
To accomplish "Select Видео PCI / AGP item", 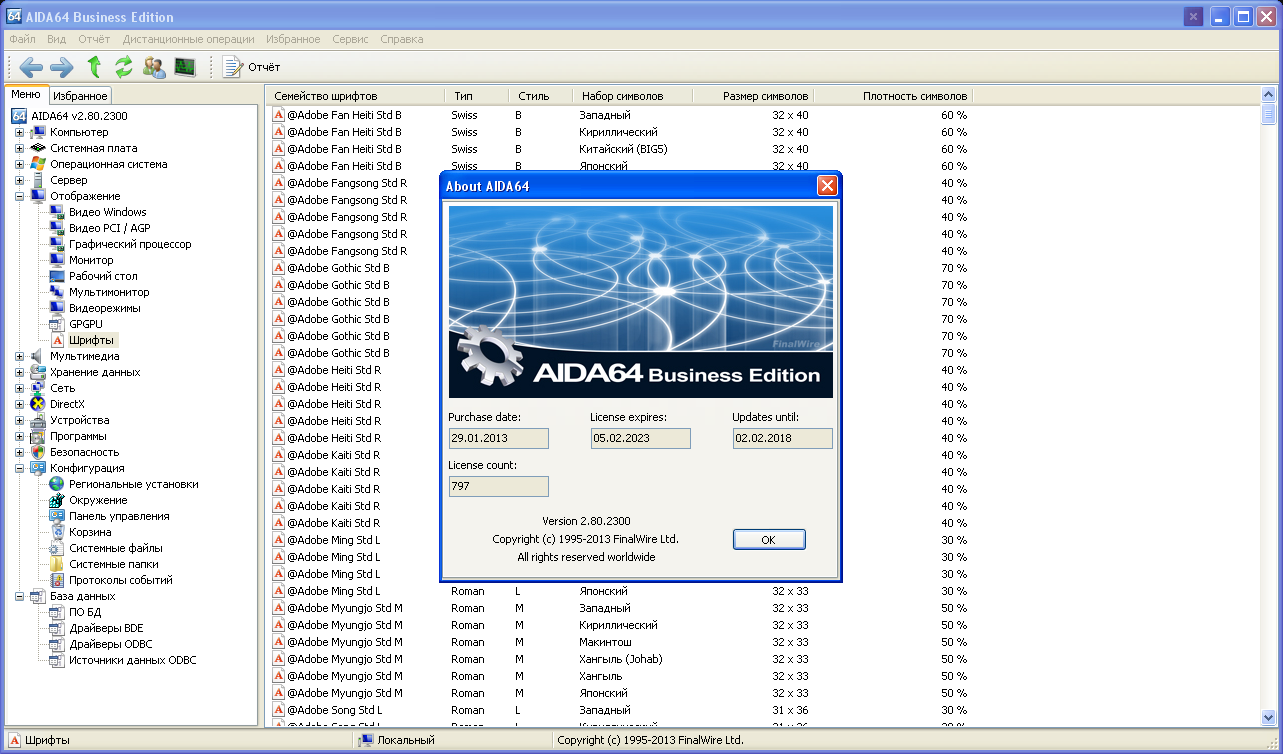I will 109,228.
